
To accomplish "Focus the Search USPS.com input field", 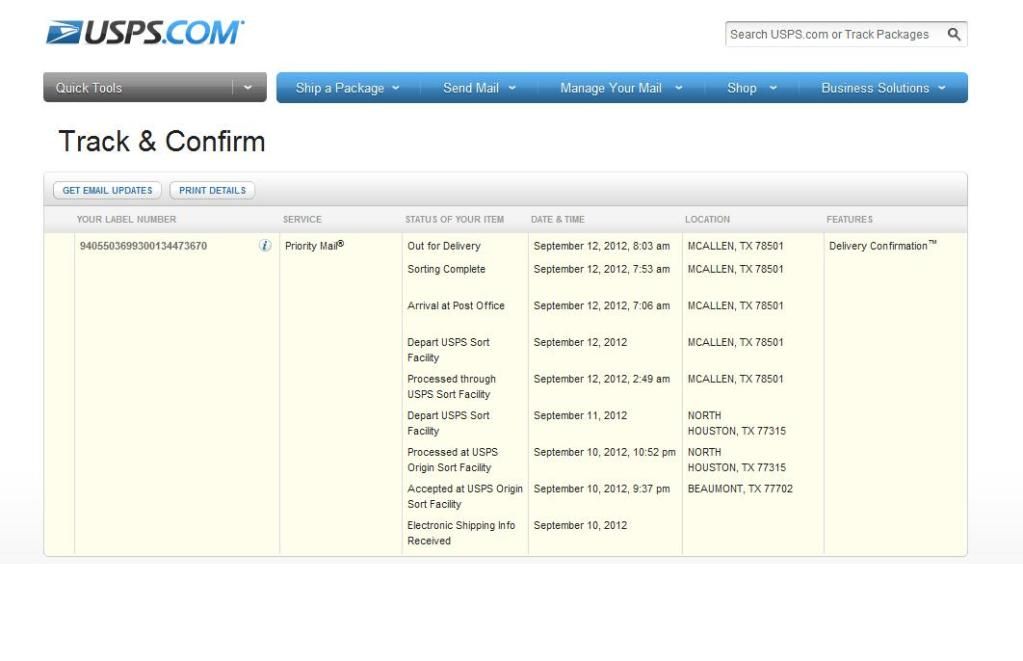I will click(x=830, y=34).
